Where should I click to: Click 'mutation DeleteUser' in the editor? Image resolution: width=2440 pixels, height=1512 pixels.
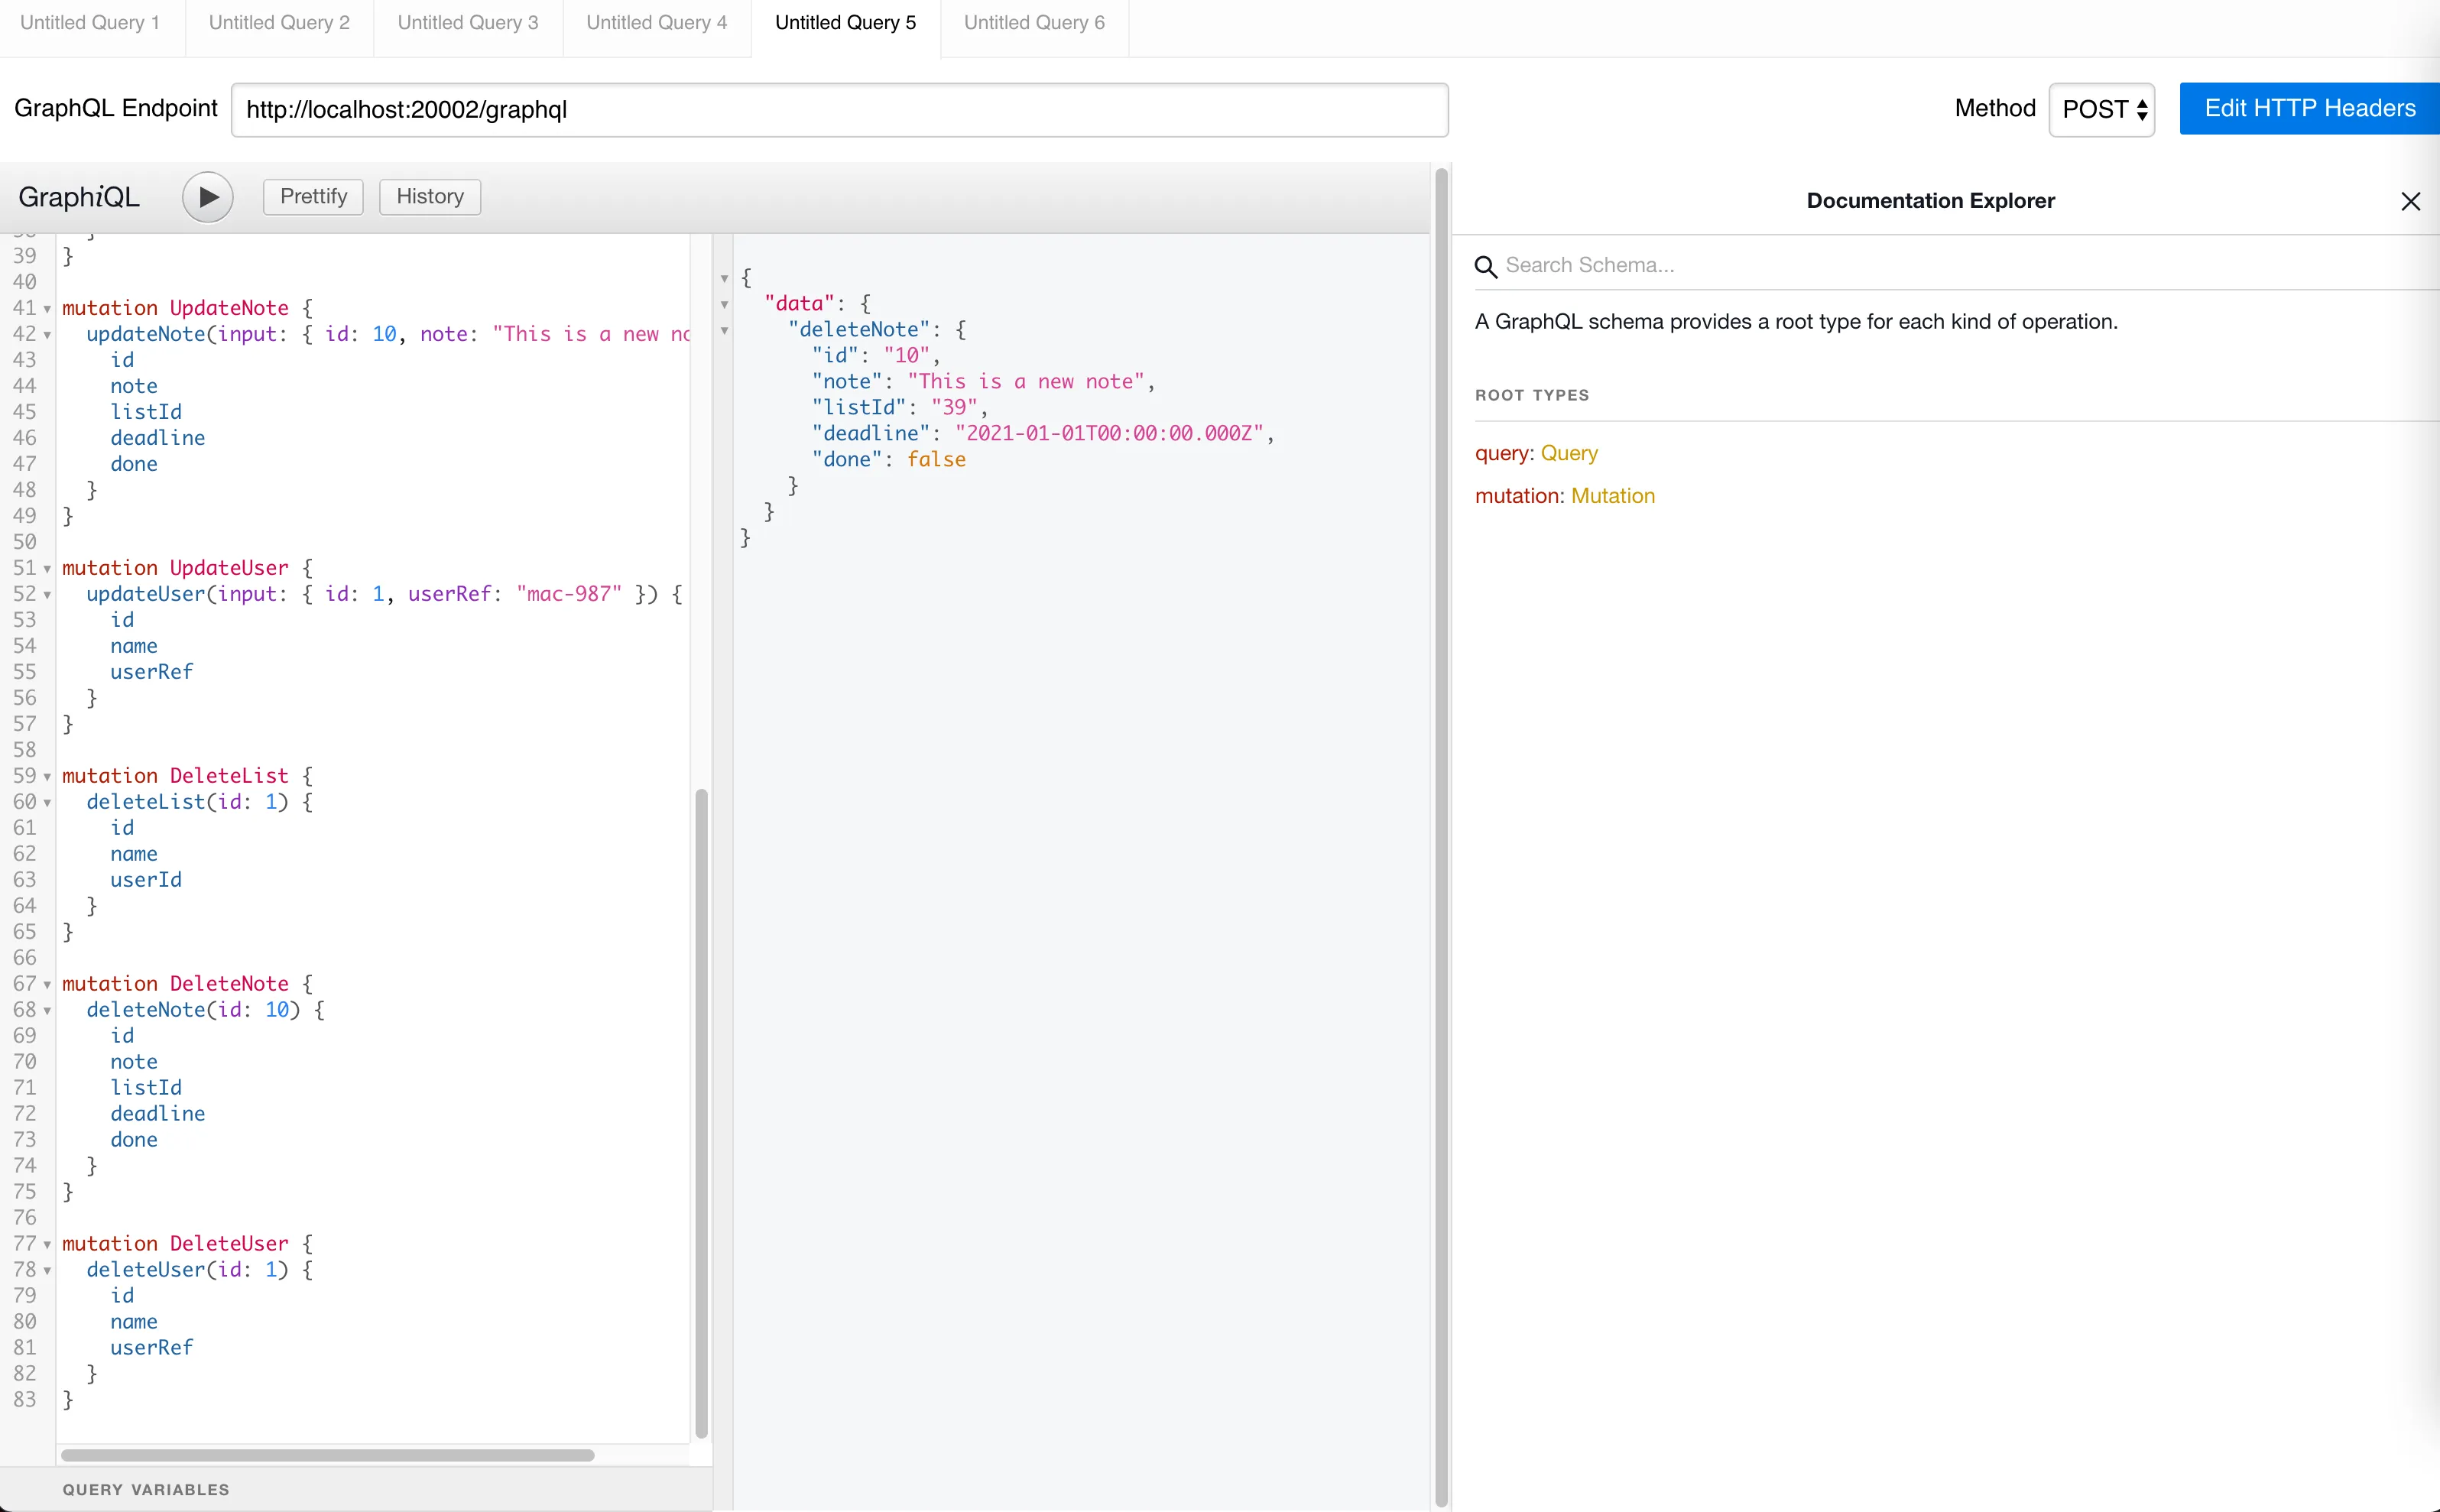coord(175,1244)
